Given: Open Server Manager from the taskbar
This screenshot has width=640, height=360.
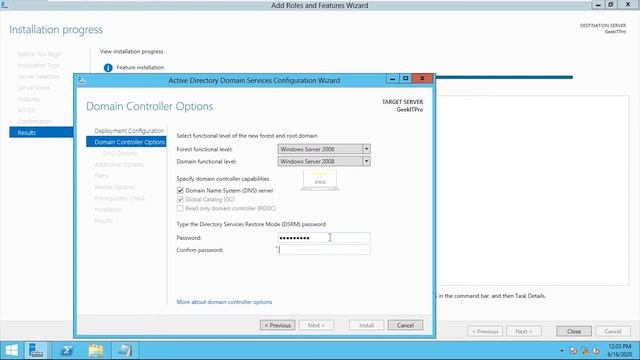Looking at the screenshot, I should pyautogui.click(x=36, y=350).
